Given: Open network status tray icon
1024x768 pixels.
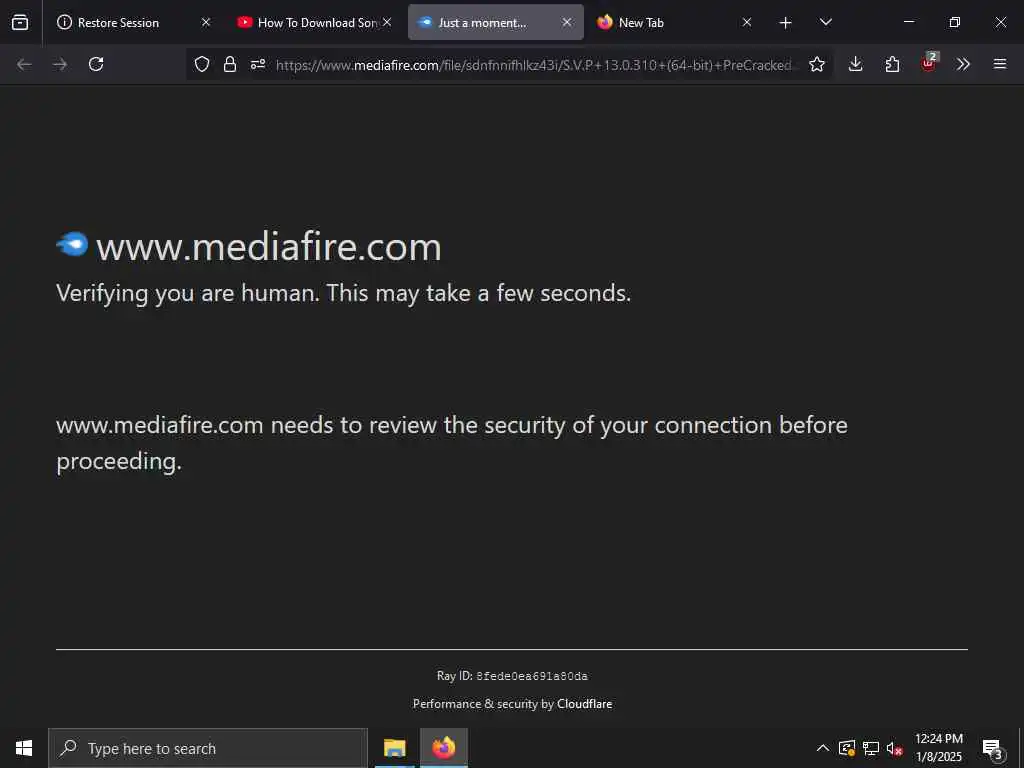Looking at the screenshot, I should click(x=871, y=748).
